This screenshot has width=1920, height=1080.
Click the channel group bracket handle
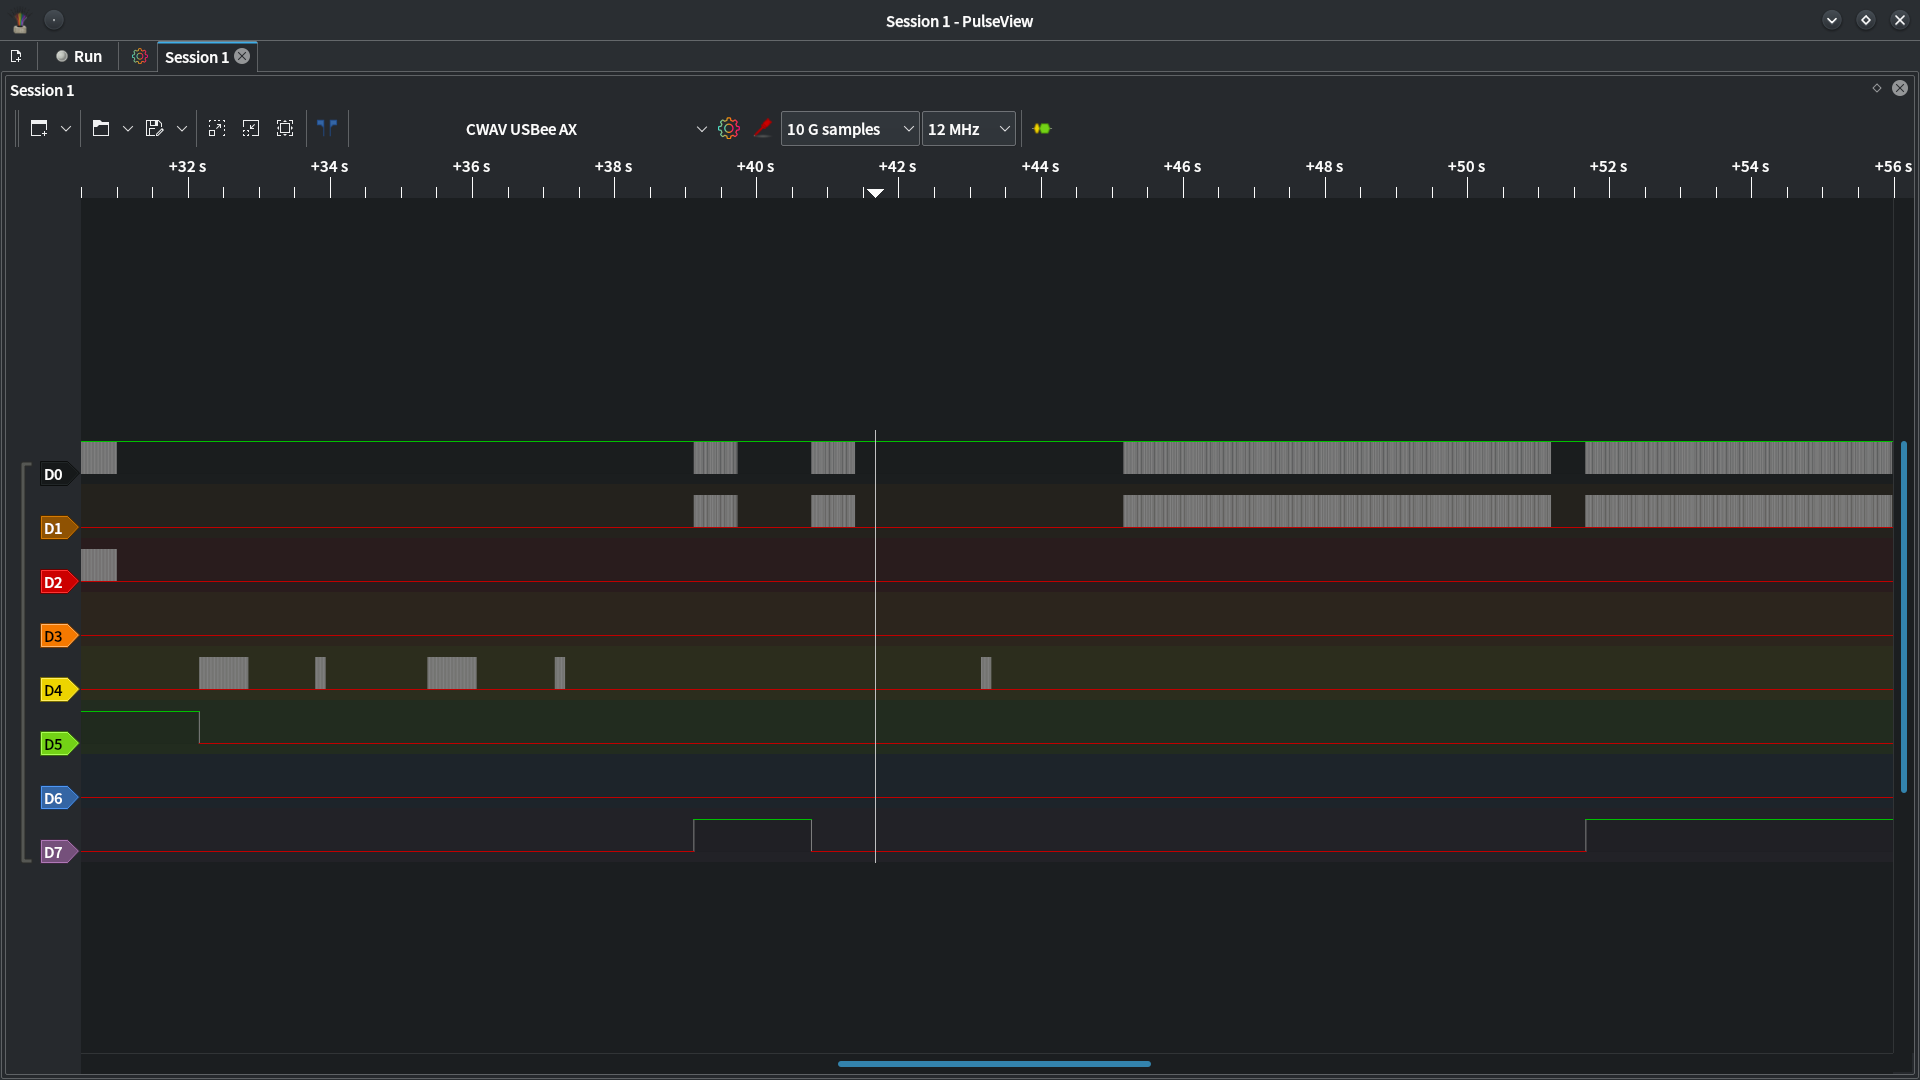pos(26,662)
